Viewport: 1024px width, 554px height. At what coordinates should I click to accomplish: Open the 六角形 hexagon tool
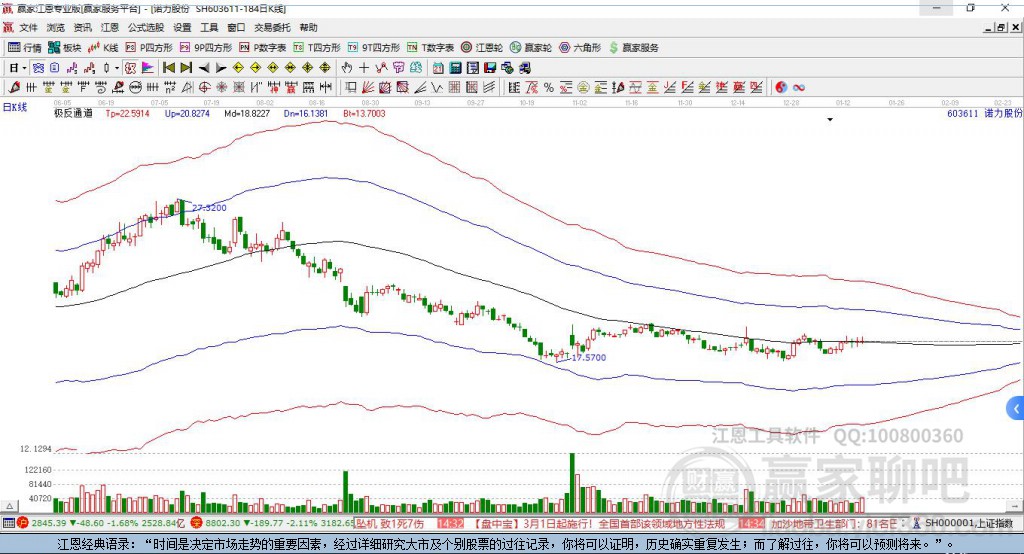(x=580, y=48)
